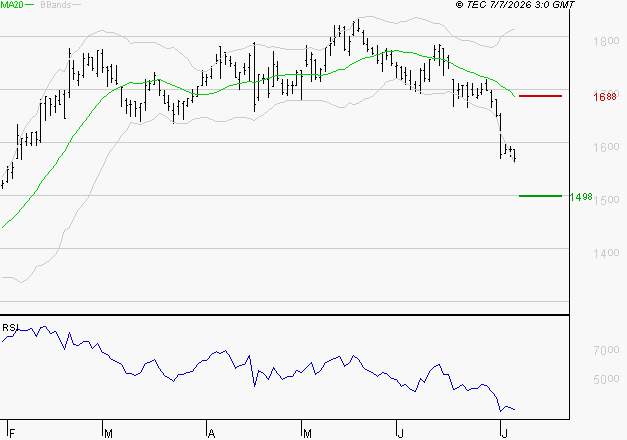The width and height of the screenshot is (627, 440).
Task: Click the 1500 price axis label
Action: coord(606,200)
